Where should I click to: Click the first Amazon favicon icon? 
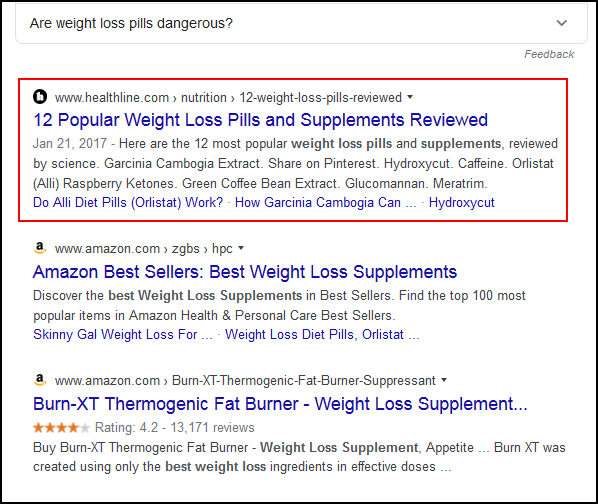pyautogui.click(x=40, y=248)
